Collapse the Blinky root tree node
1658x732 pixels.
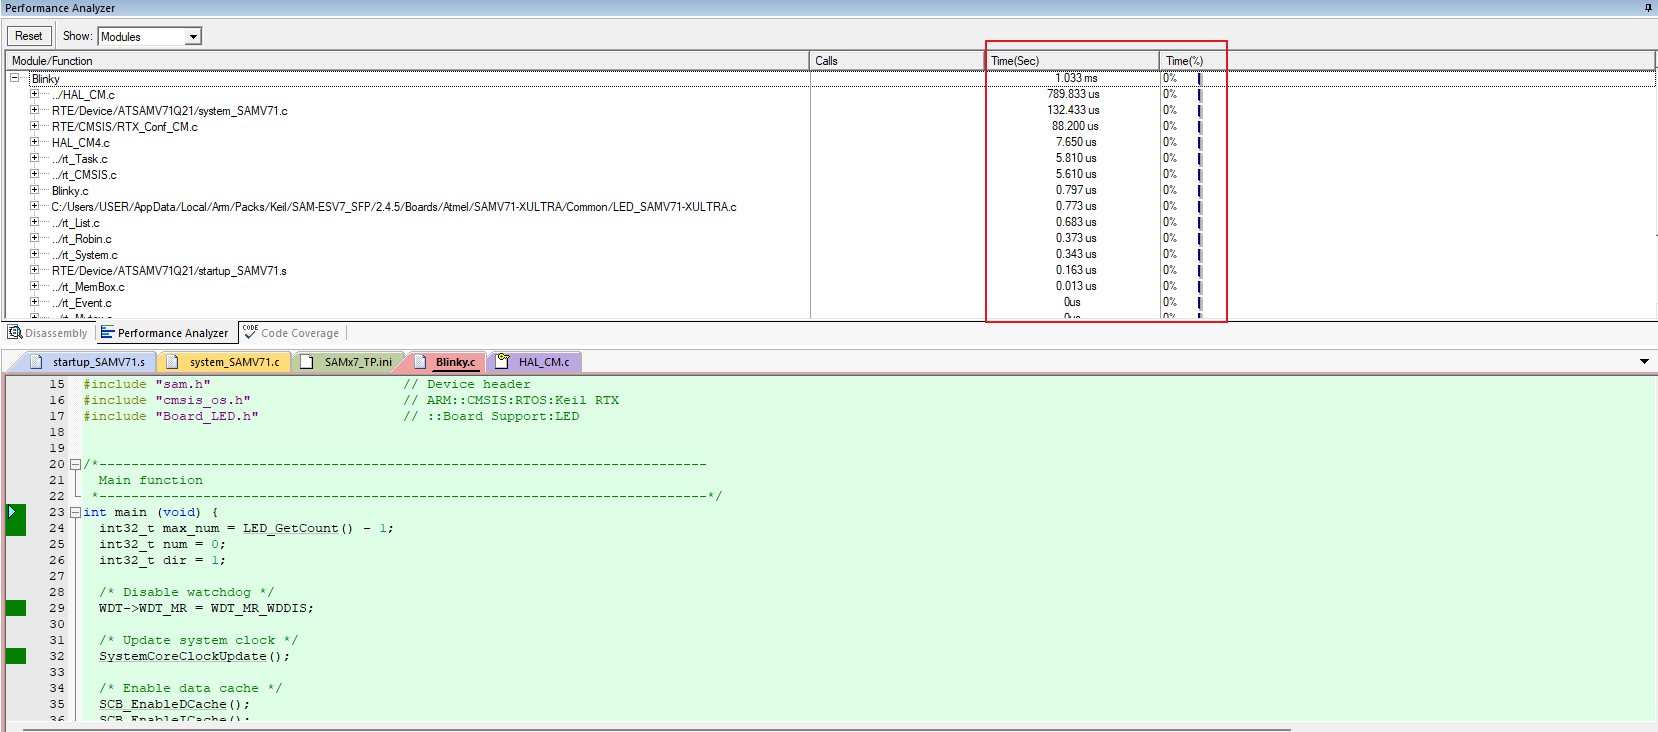click(15, 78)
